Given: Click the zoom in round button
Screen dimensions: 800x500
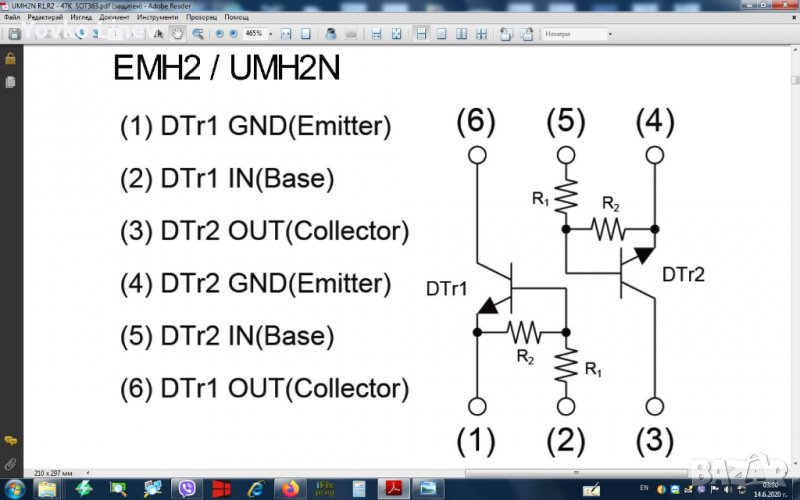Looking at the screenshot, I should tap(233, 33).
